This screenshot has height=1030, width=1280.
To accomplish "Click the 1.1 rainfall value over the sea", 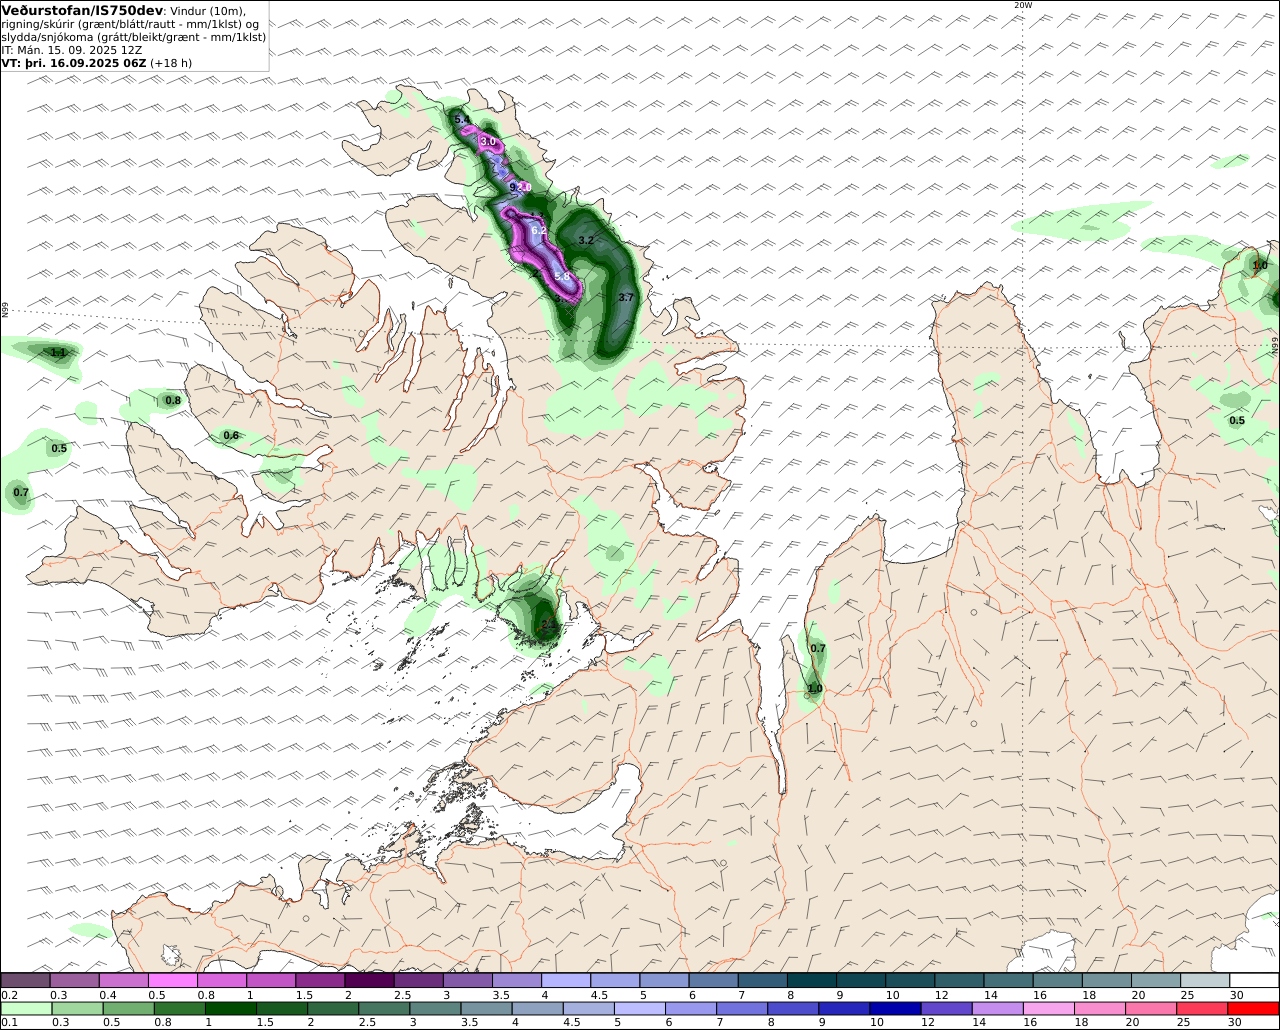I will (x=58, y=352).
